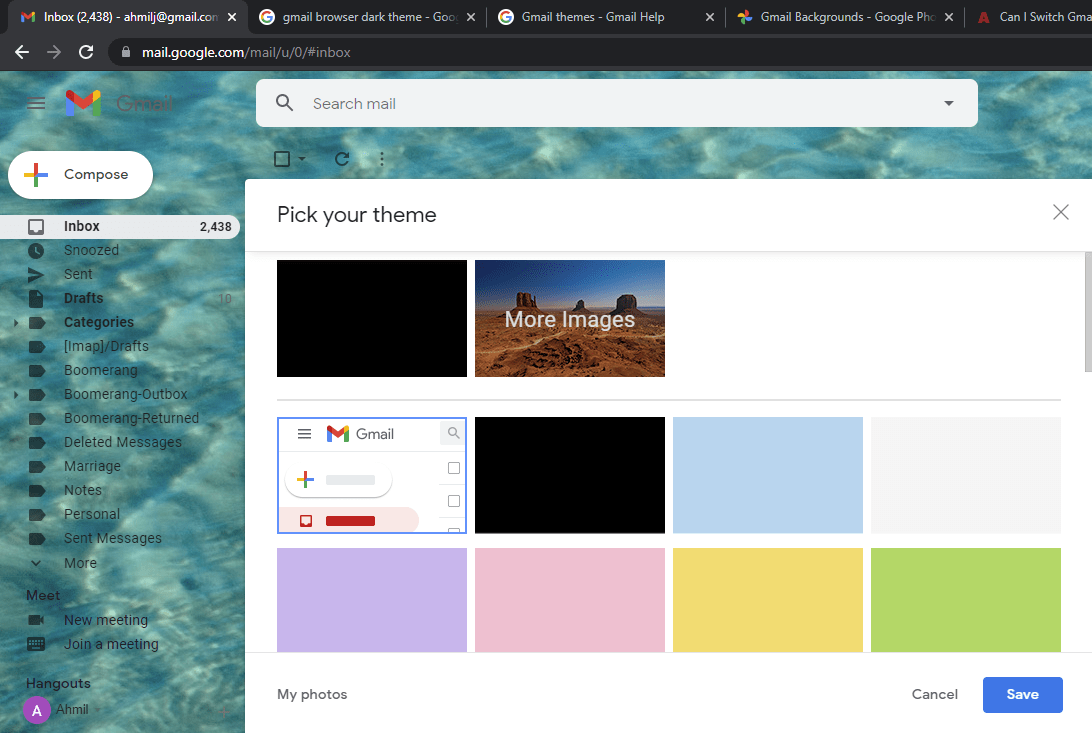Expand the Boomerang-Outbox label
The height and width of the screenshot is (733, 1092).
(x=16, y=395)
